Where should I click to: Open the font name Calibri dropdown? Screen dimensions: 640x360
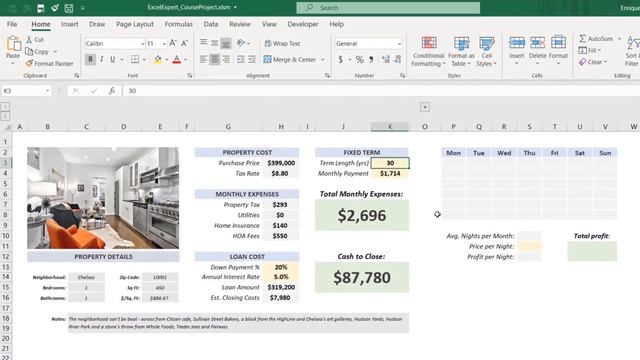point(142,44)
